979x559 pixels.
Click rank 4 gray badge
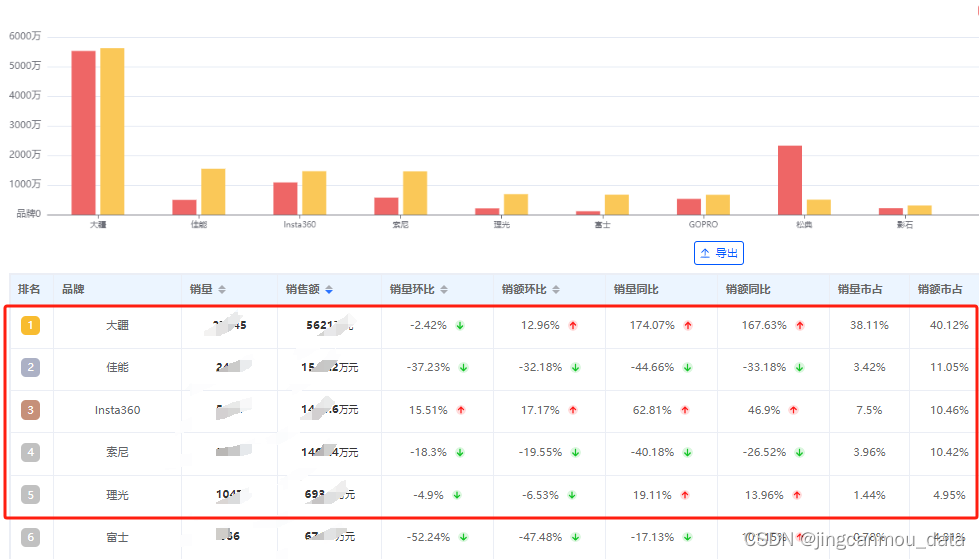[x=30, y=452]
